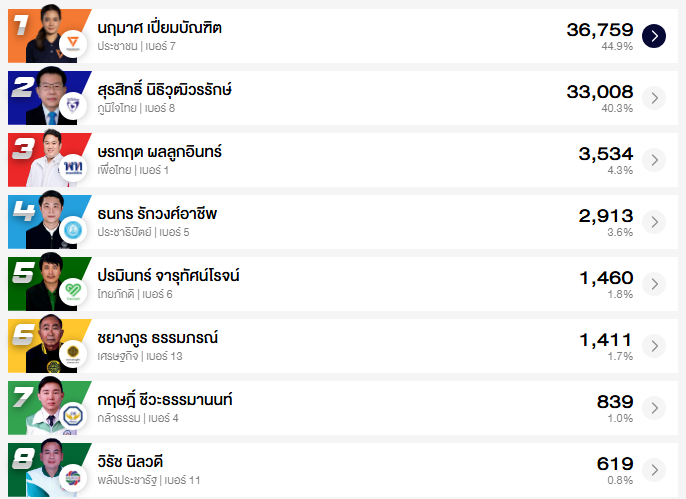Open the chevron next to 2,913 votes
This screenshot has height=499, width=686.
[x=653, y=222]
